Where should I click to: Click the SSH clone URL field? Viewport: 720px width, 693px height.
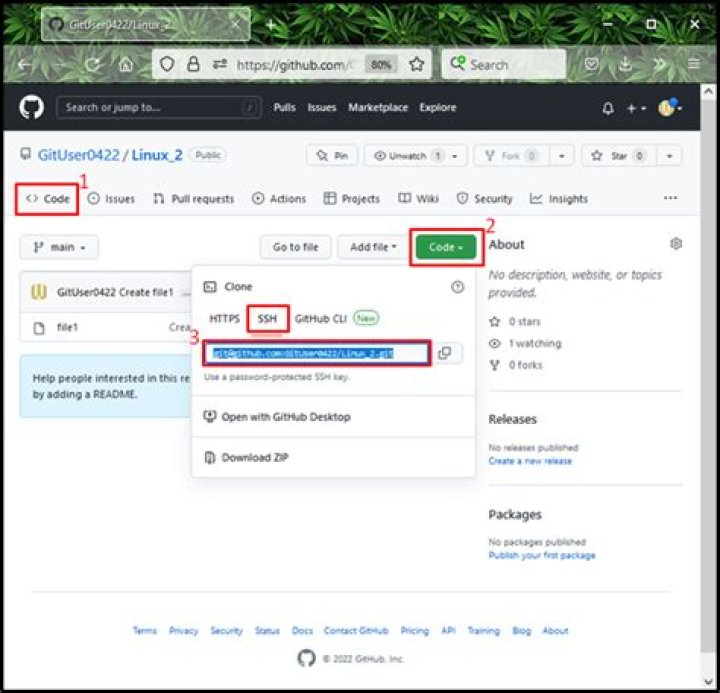point(317,353)
